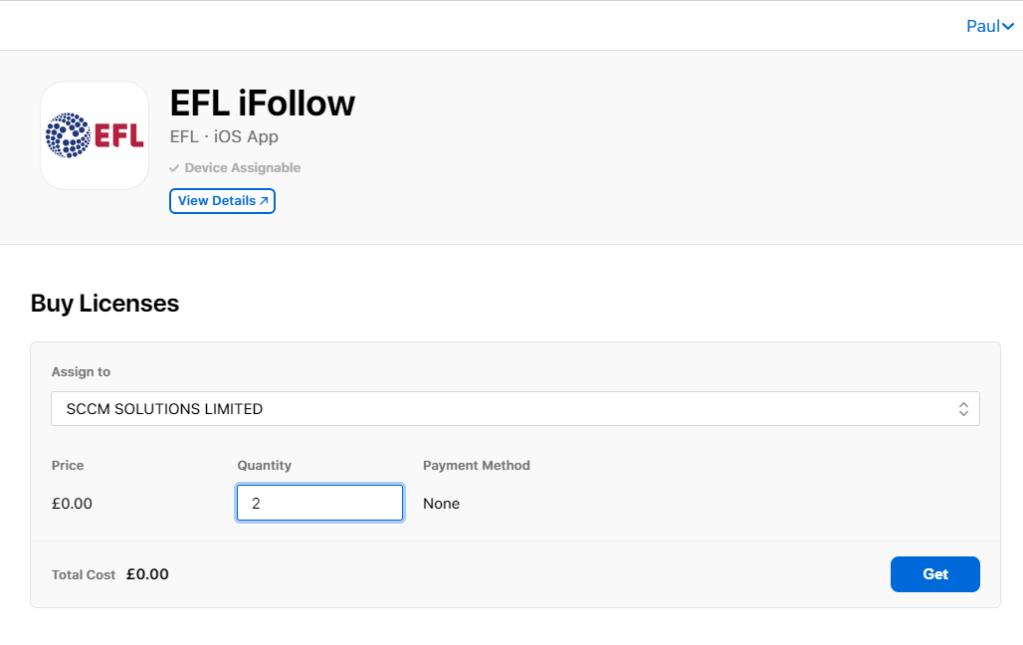Expand the SCCM SOLUTIONS LIMITED dropdown
The image size is (1023, 645).
(515, 409)
